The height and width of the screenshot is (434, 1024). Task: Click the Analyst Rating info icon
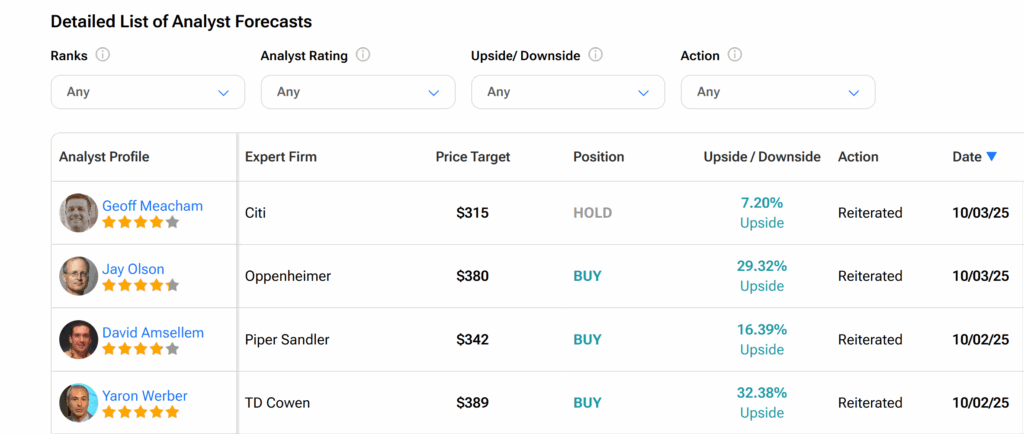pos(363,55)
